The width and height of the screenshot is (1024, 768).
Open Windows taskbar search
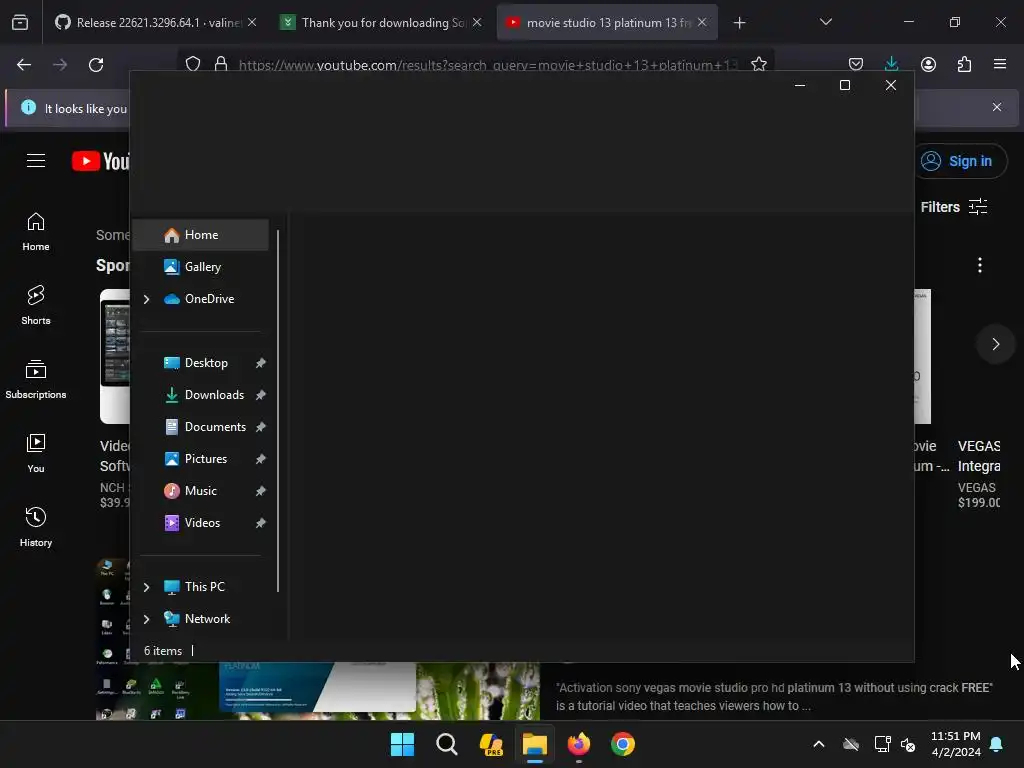[x=447, y=744]
